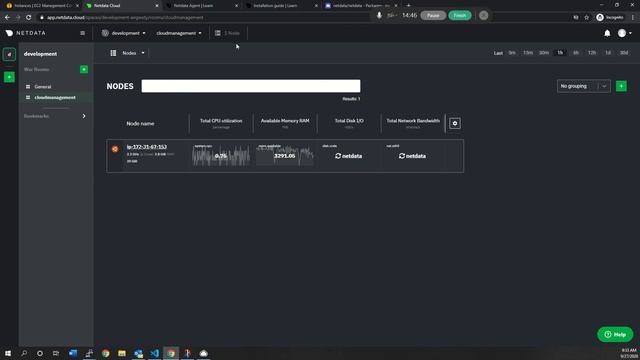Open the Nodes view dropdown
640x360 pixels.
(x=133, y=53)
